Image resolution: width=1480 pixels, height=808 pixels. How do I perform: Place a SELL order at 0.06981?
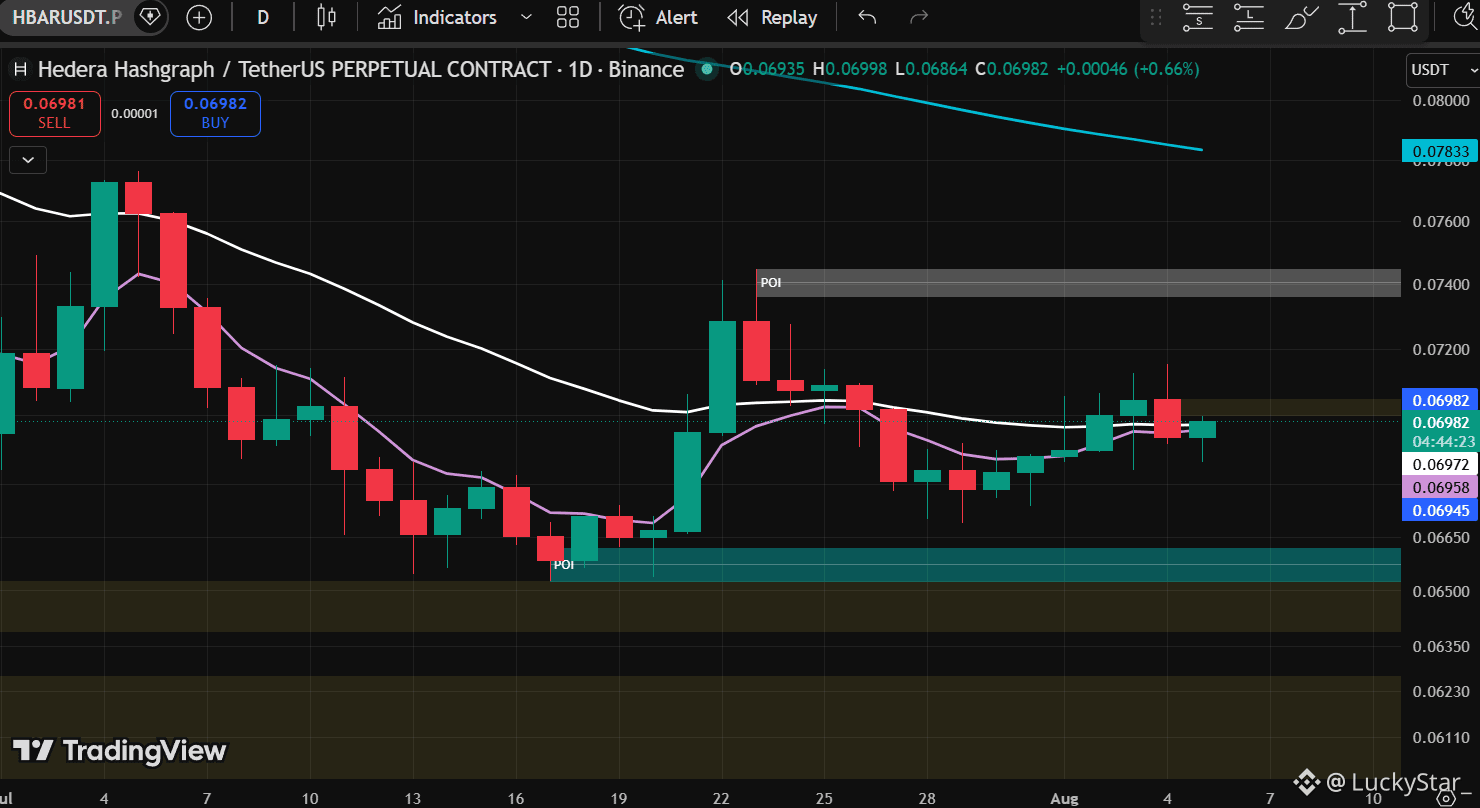pyautogui.click(x=54, y=113)
